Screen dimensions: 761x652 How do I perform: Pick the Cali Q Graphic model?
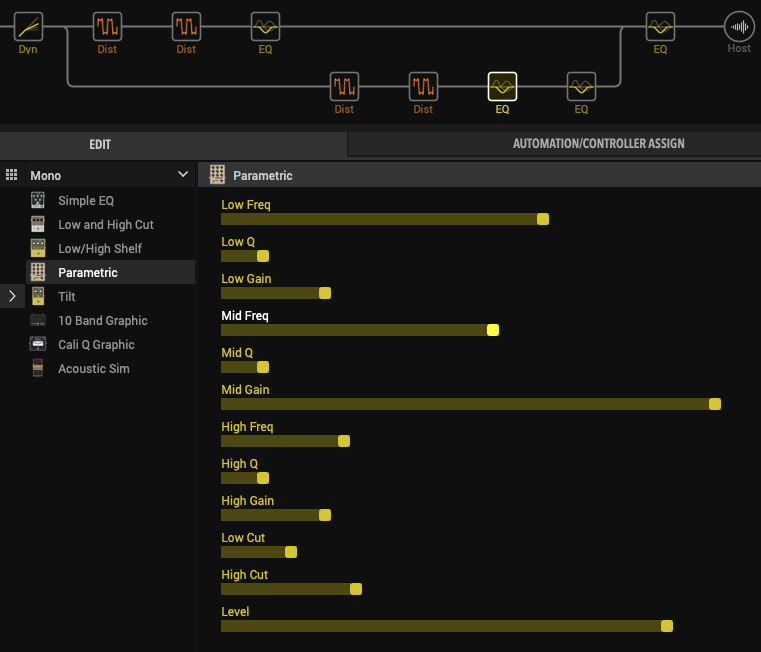pos(96,345)
